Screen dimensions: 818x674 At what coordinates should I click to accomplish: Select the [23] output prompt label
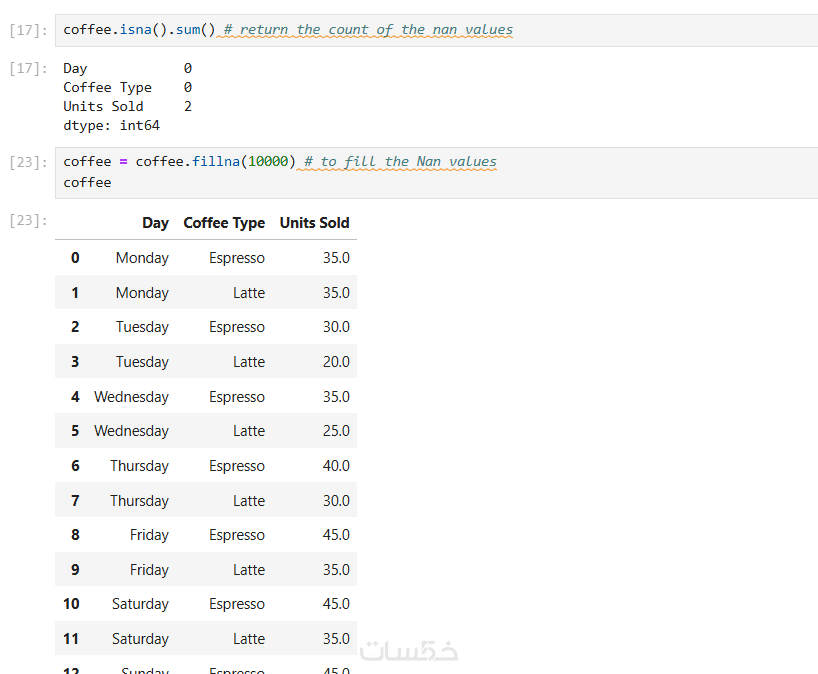click(x=27, y=220)
